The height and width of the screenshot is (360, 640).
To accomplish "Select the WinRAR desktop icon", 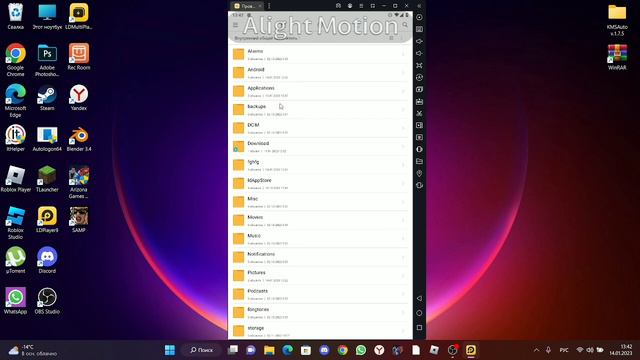I will coord(617,57).
